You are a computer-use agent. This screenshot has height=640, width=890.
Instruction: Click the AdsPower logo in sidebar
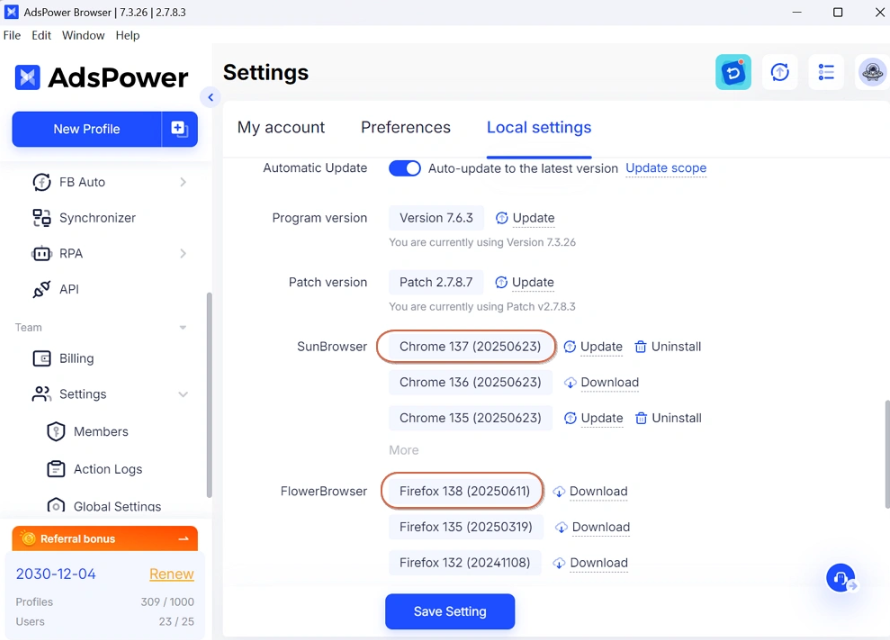tap(101, 77)
